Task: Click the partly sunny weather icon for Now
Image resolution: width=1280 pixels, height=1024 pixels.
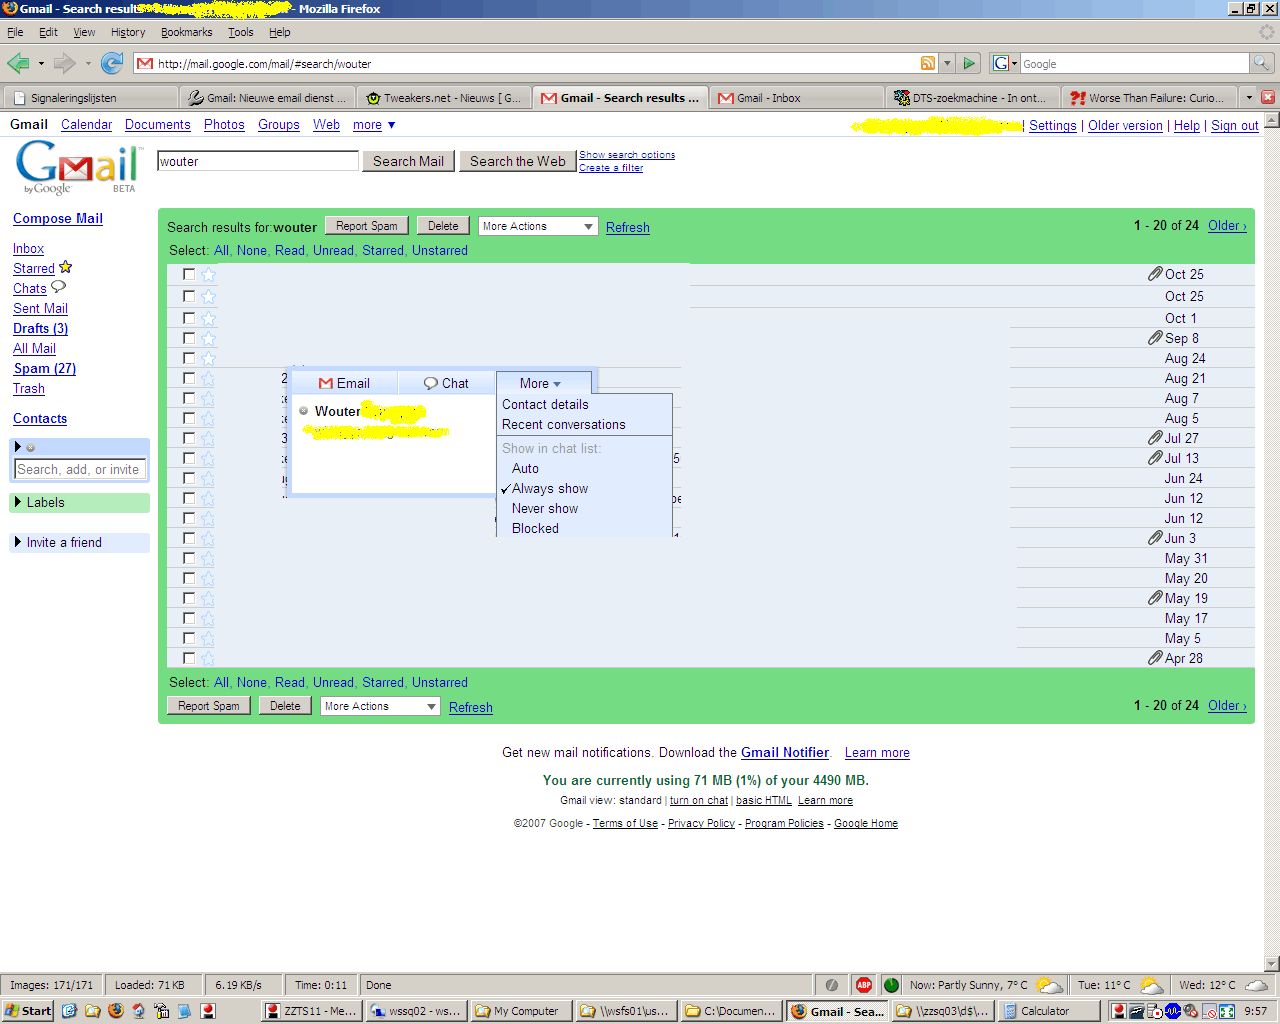Action: pos(1050,985)
